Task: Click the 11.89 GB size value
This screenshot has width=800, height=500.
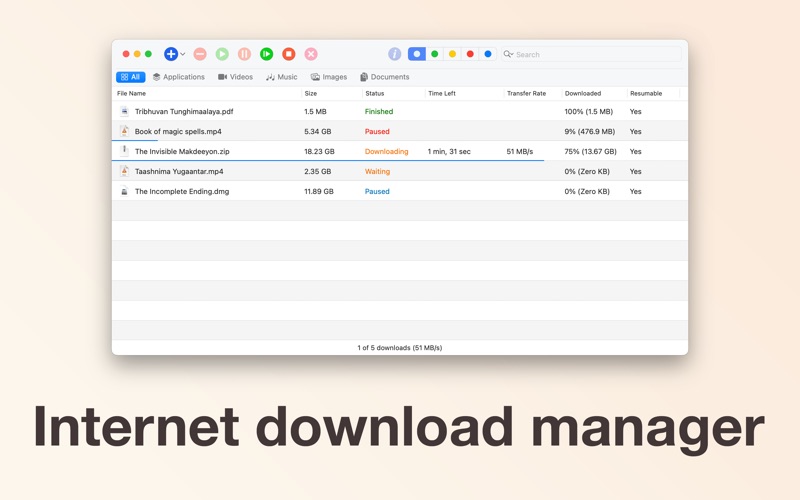Action: [319, 191]
